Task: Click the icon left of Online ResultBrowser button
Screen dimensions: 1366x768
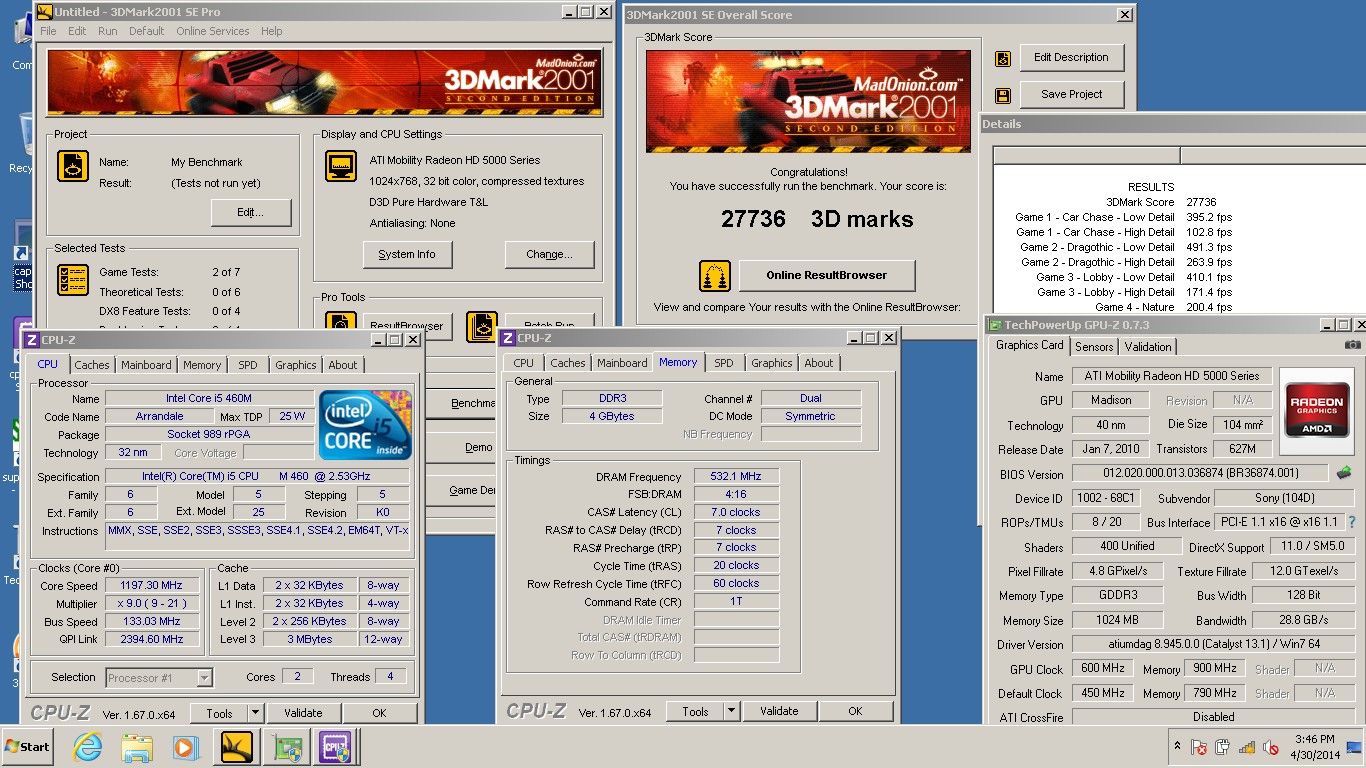Action: coord(714,275)
